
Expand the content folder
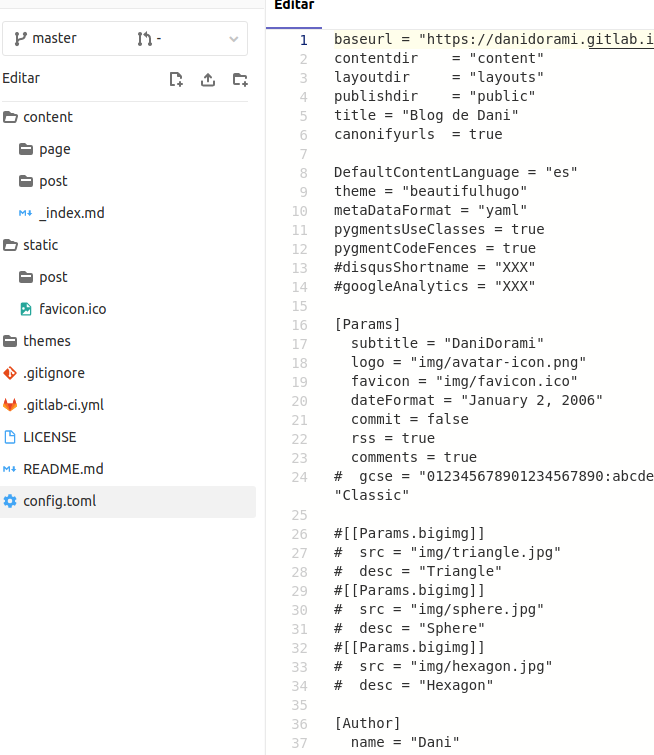click(47, 117)
